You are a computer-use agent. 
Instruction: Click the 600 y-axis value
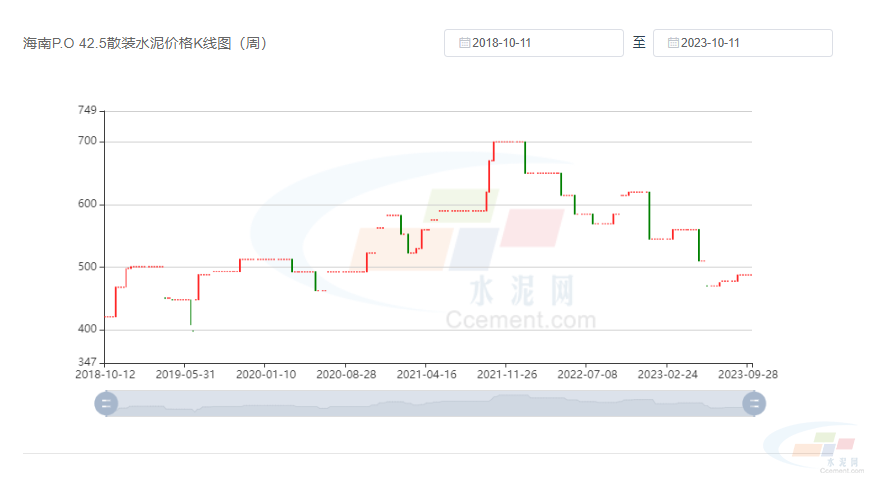tap(88, 204)
